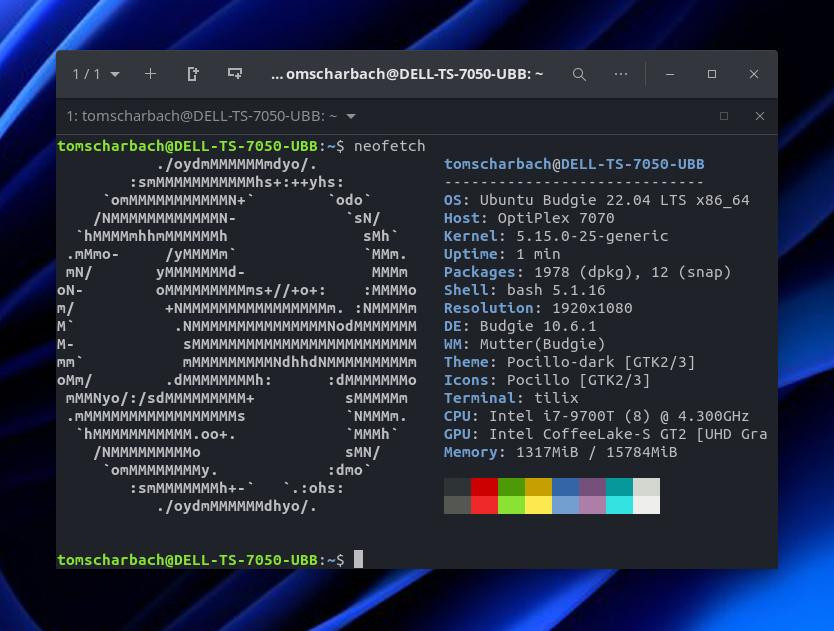Click the cursor at the bottom shell prompt
Viewport: 834px width, 631px height.
[358, 559]
